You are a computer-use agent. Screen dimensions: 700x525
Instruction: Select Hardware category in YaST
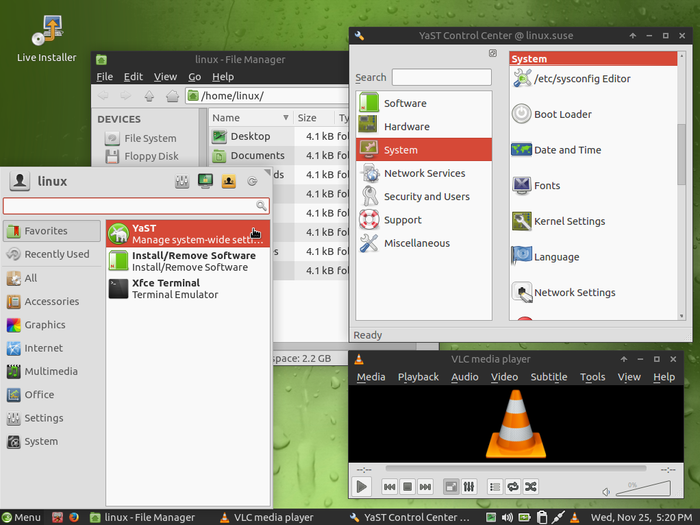pos(406,127)
